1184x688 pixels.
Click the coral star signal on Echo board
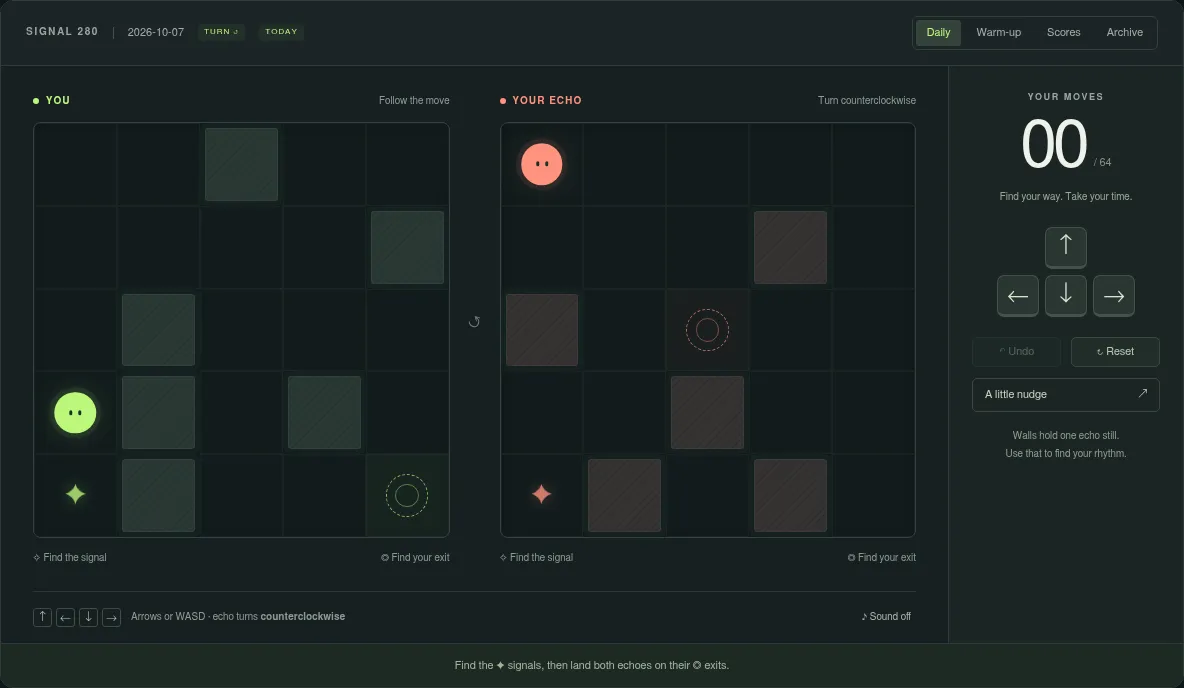541,495
